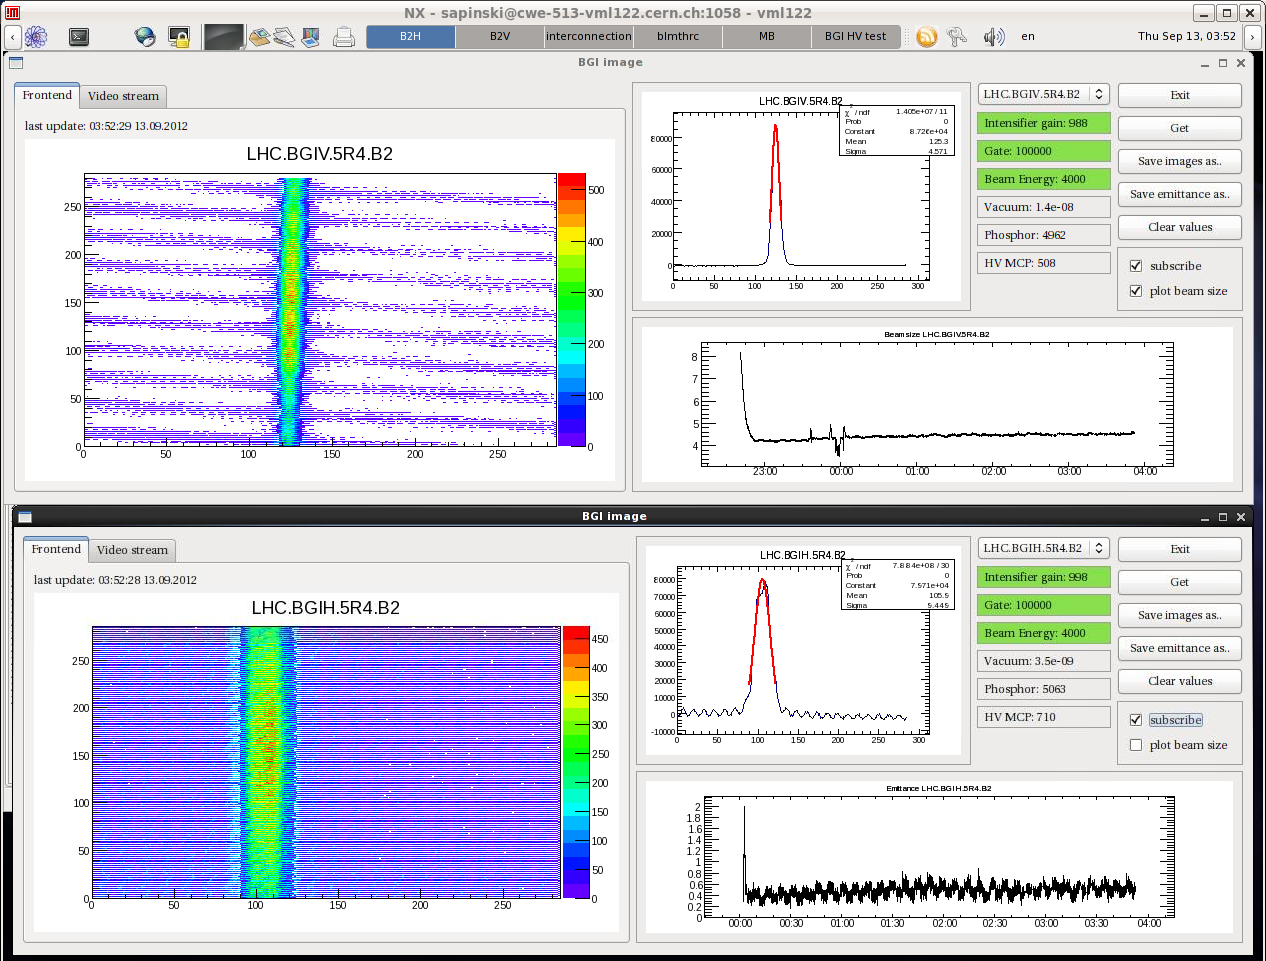Open the top BGI image window menu
Viewport: 1266px width, 961px height.
16,63
